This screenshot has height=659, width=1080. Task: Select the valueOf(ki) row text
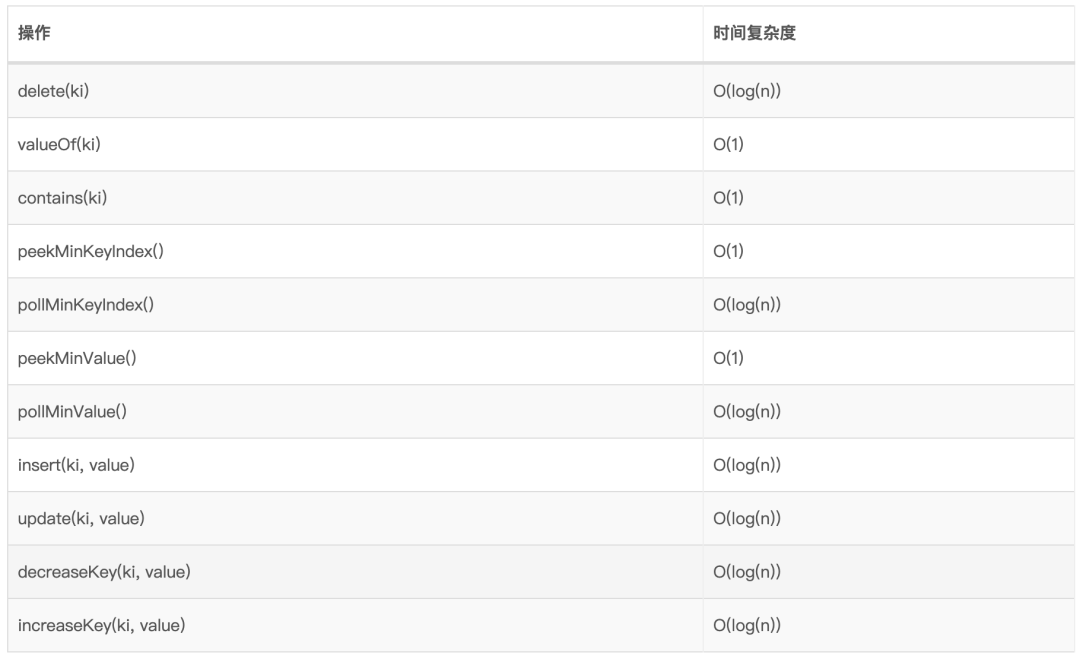[59, 144]
